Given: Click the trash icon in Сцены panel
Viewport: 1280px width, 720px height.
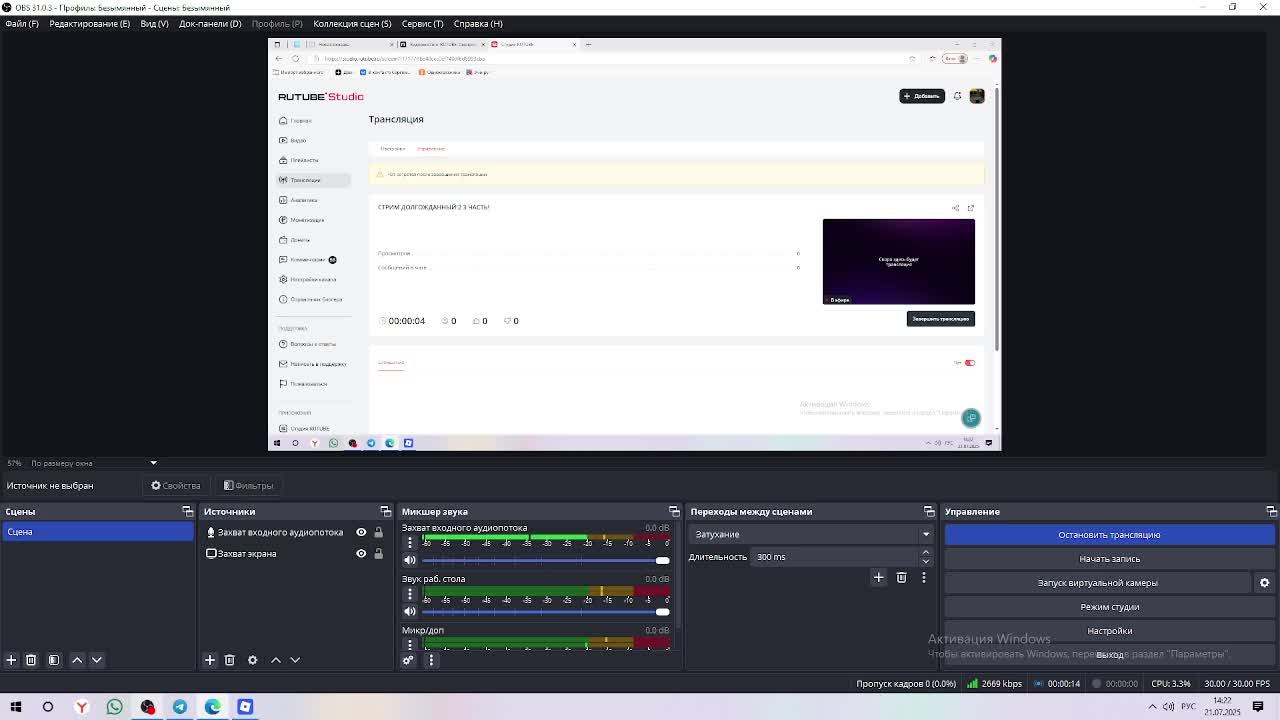Looking at the screenshot, I should (x=31, y=660).
